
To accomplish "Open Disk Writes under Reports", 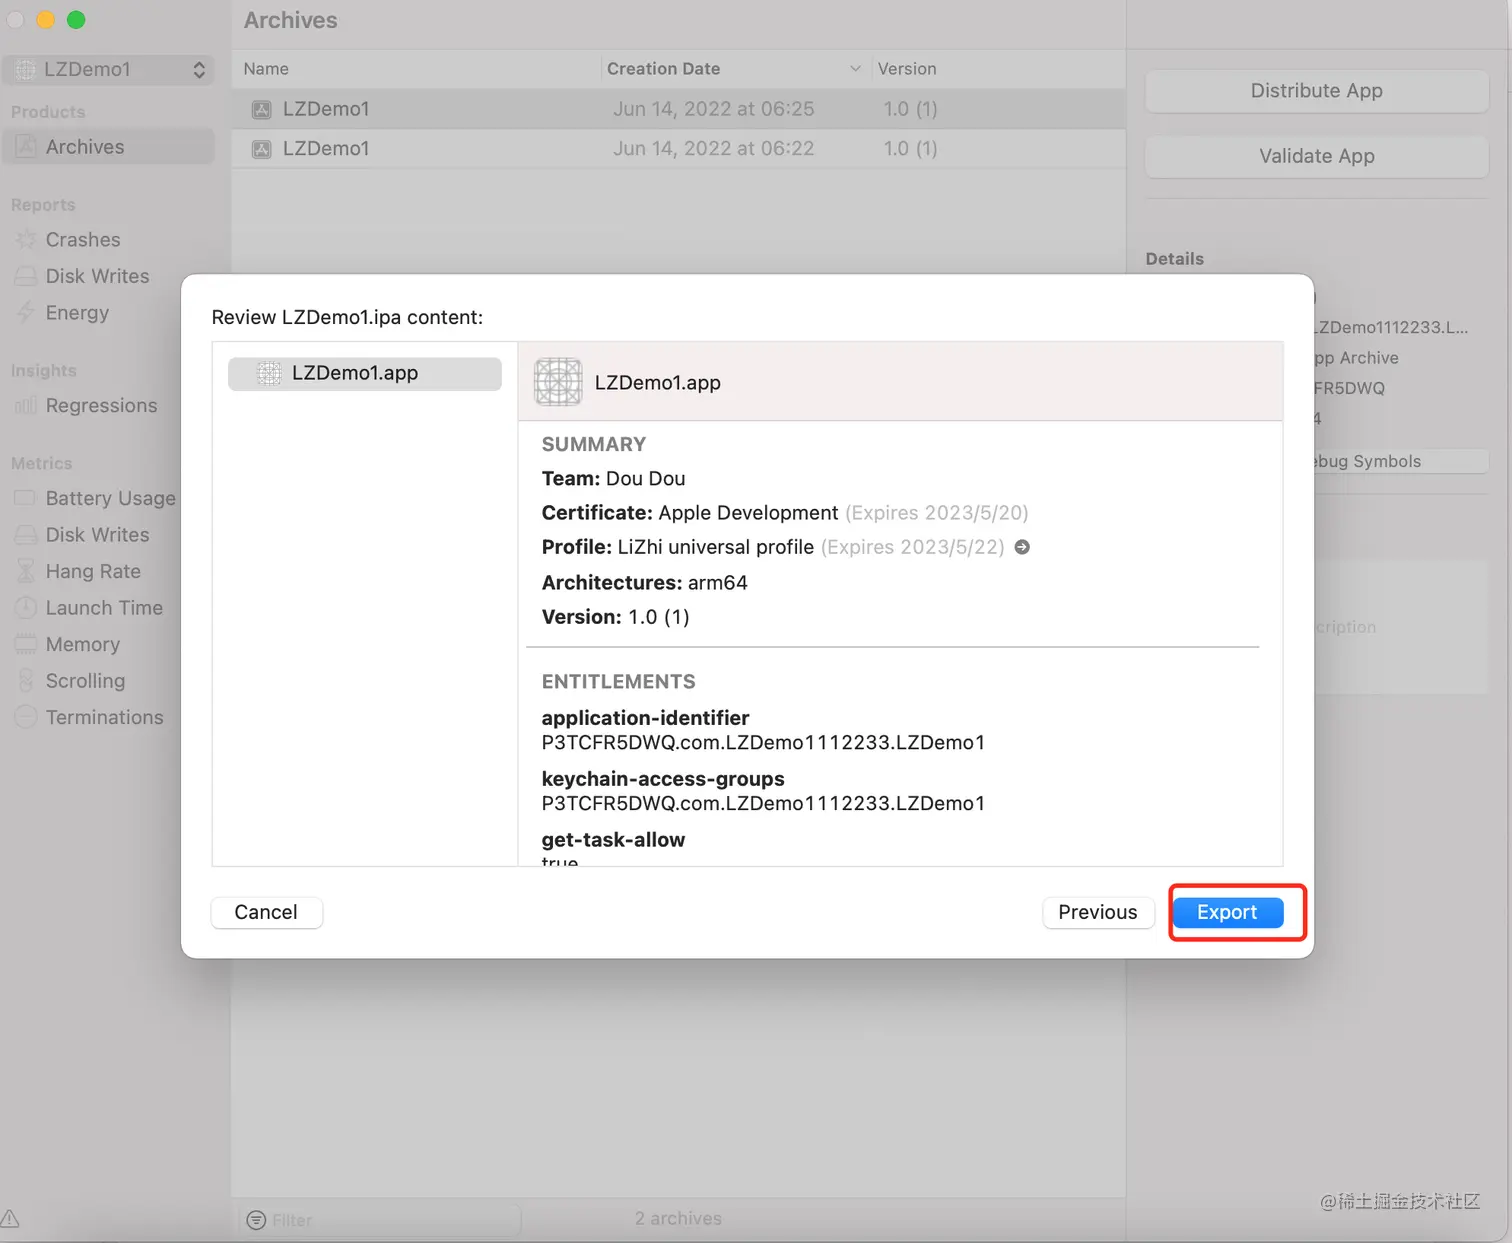I will point(97,276).
